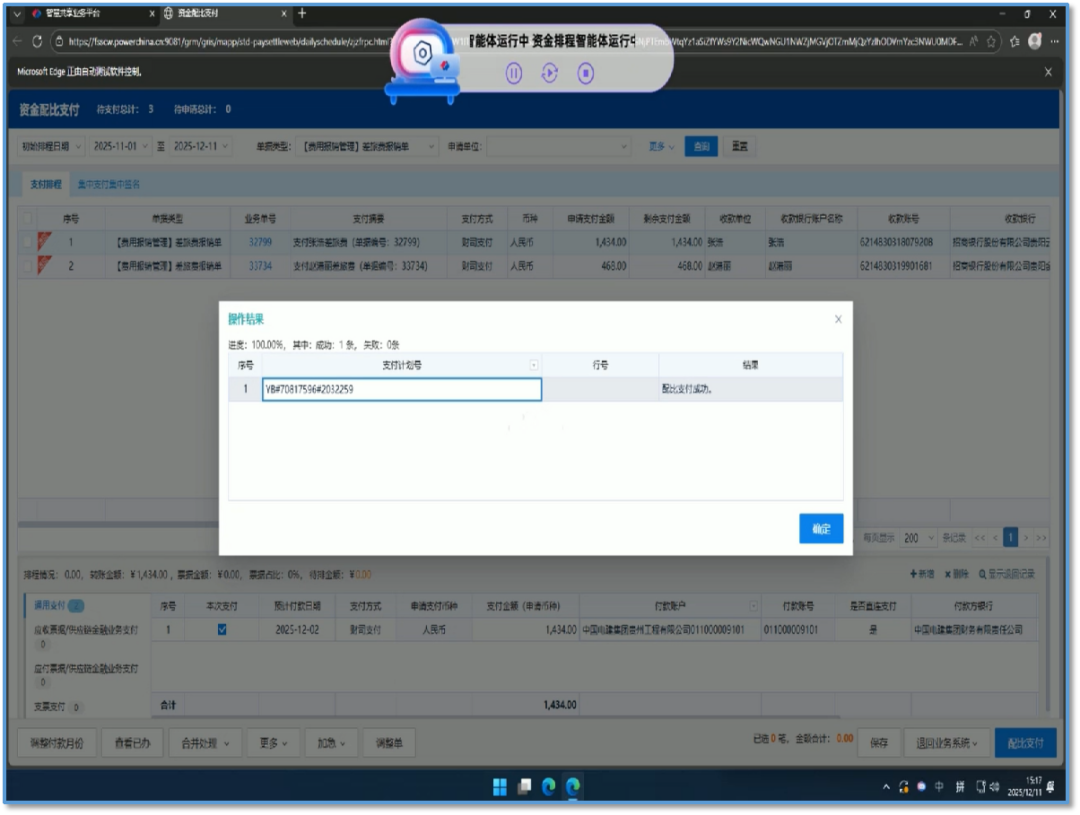The height and width of the screenshot is (815, 1080).
Task: Click the 配比支付 button at bottom right
Action: point(1025,743)
